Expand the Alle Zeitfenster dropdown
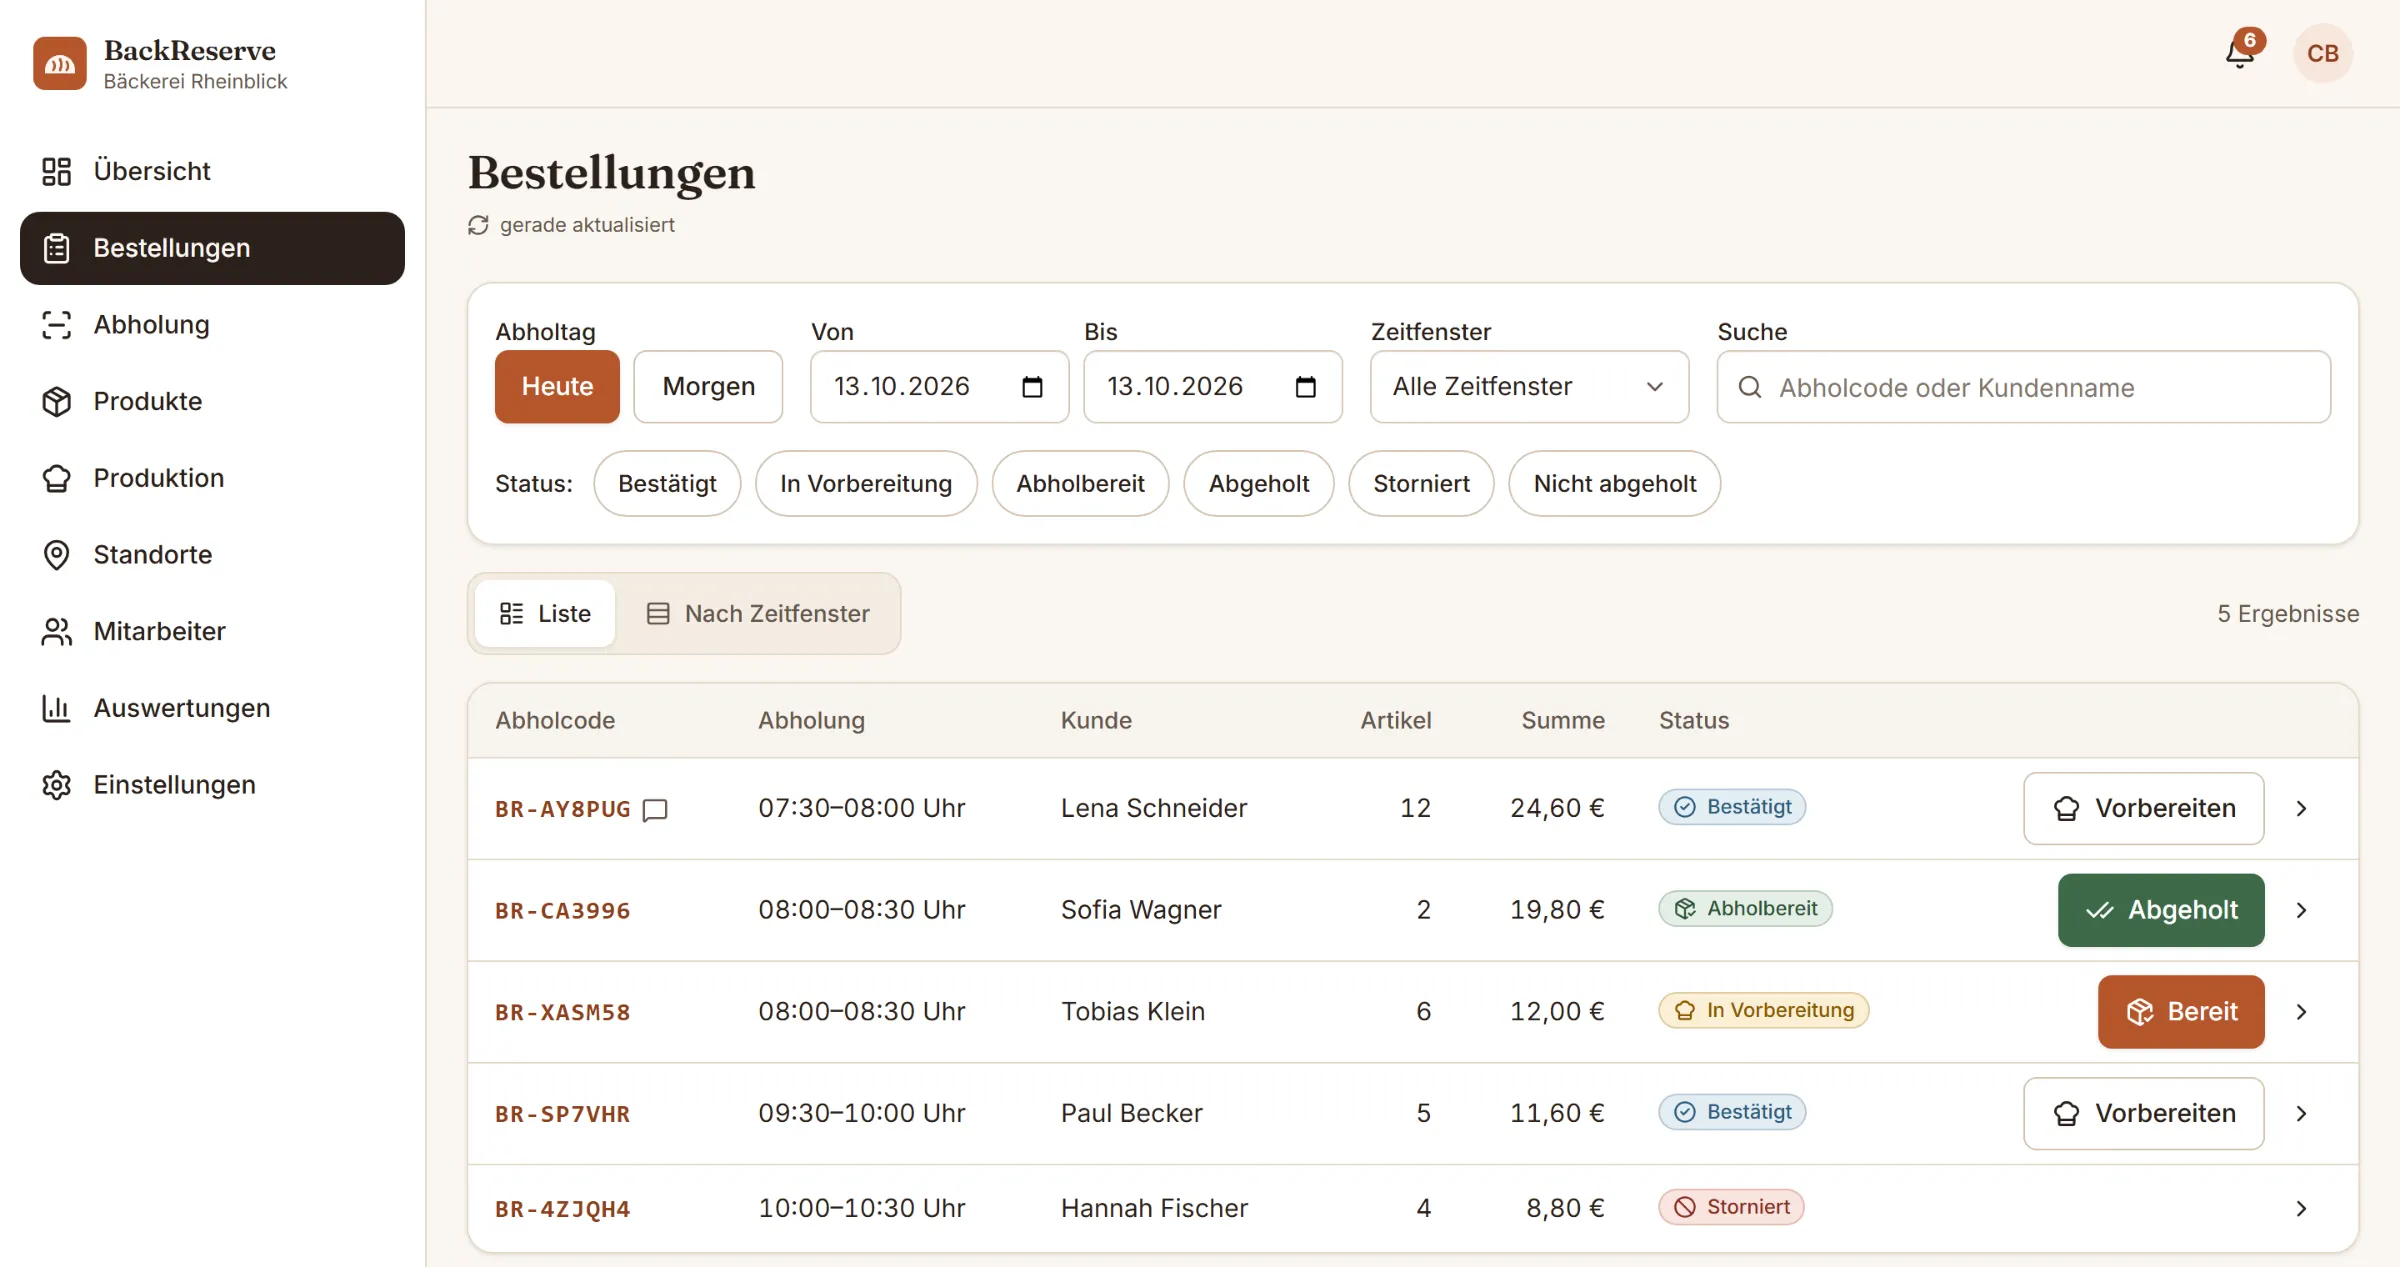The height and width of the screenshot is (1267, 2400). 1529,387
